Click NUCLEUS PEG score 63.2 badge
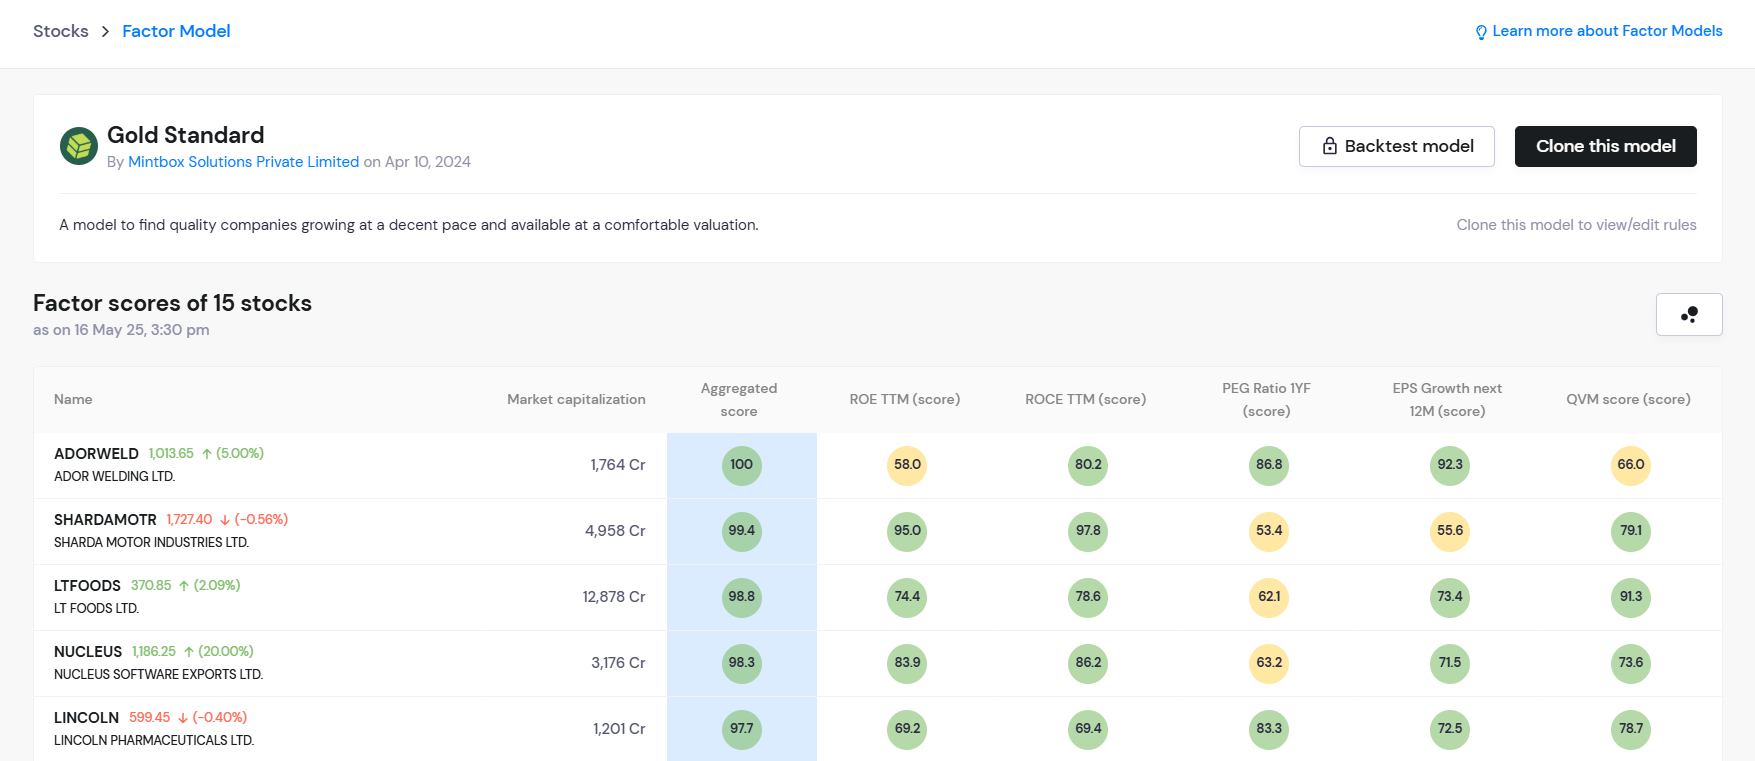The height and width of the screenshot is (761, 1755). tap(1269, 663)
